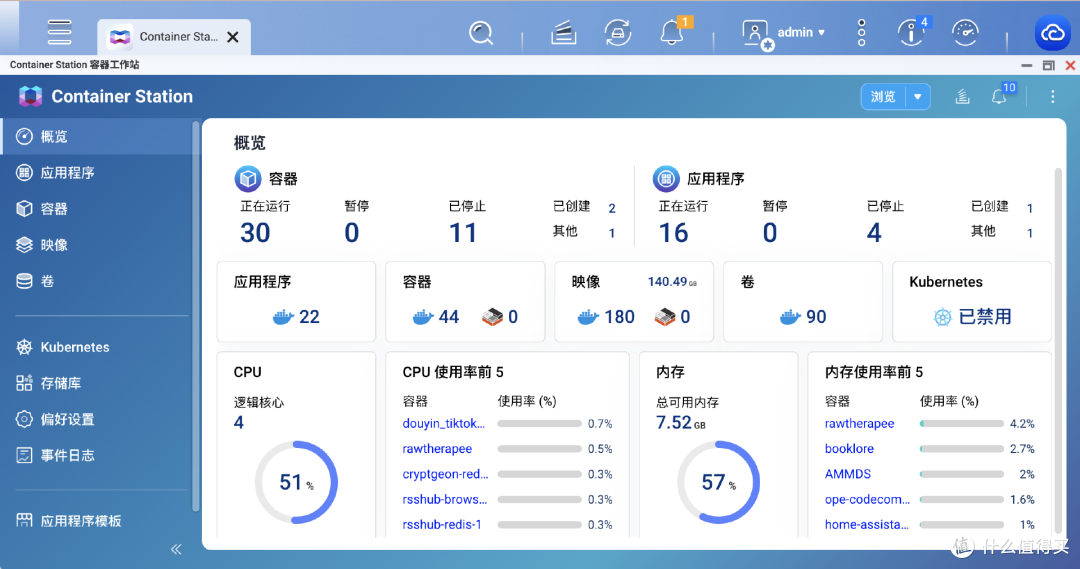This screenshot has height=569, width=1080.
Task: Click stopped containers count 11
Action: pos(463,233)
